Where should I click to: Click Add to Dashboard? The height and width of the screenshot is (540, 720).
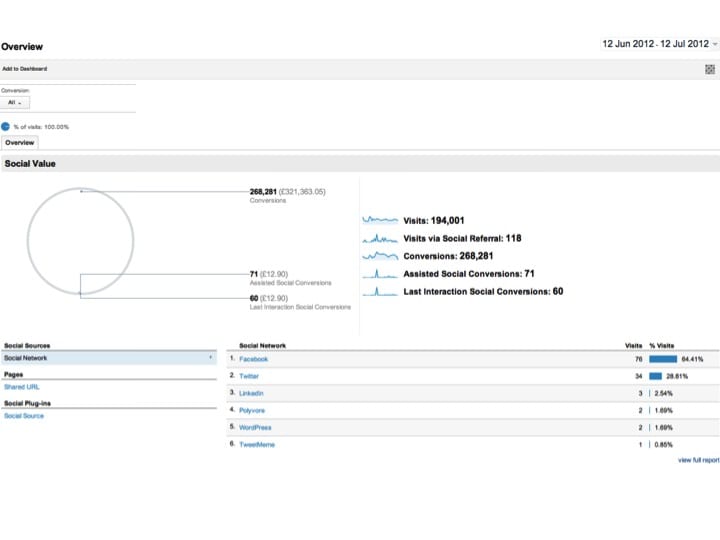(x=24, y=69)
